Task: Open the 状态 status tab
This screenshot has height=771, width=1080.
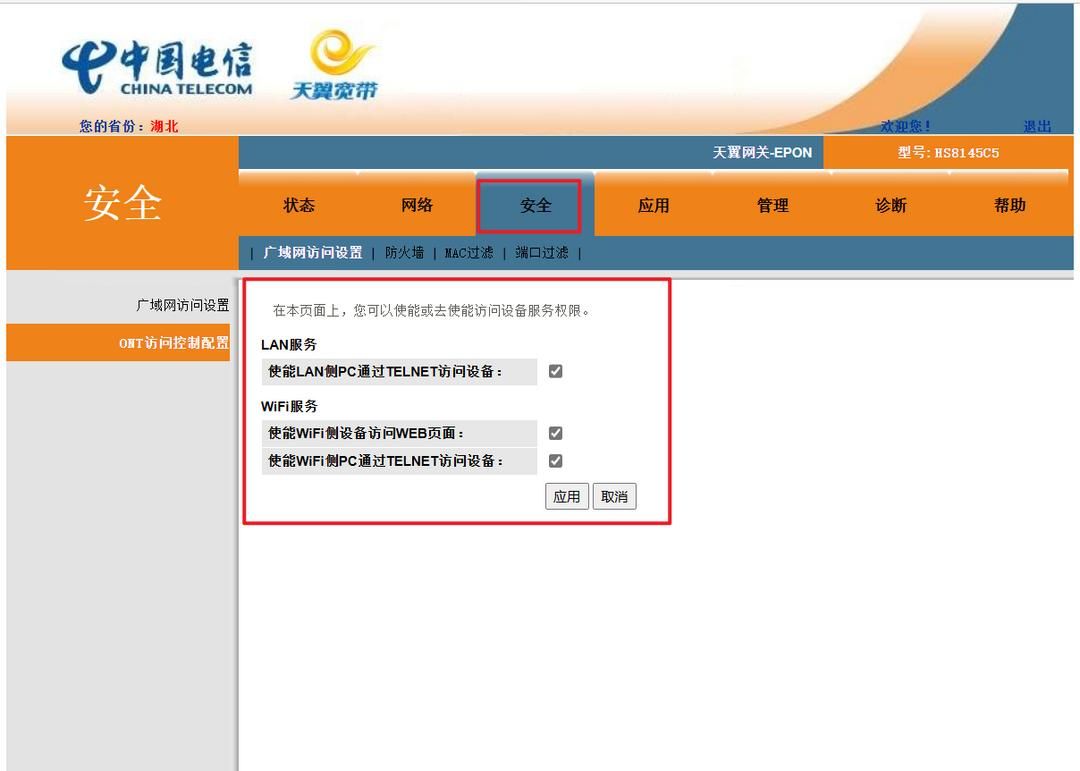Action: [299, 205]
